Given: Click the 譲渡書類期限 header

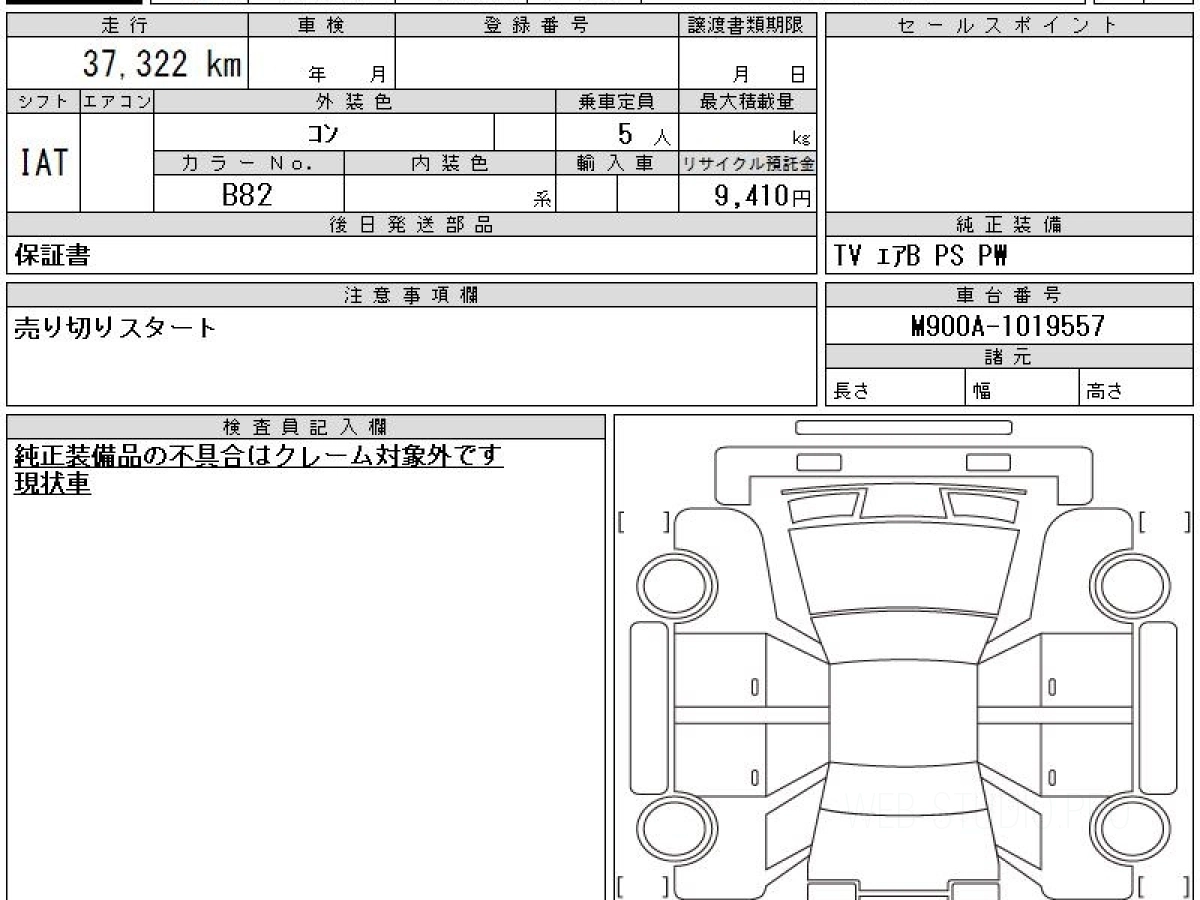Looking at the screenshot, I should (748, 27).
